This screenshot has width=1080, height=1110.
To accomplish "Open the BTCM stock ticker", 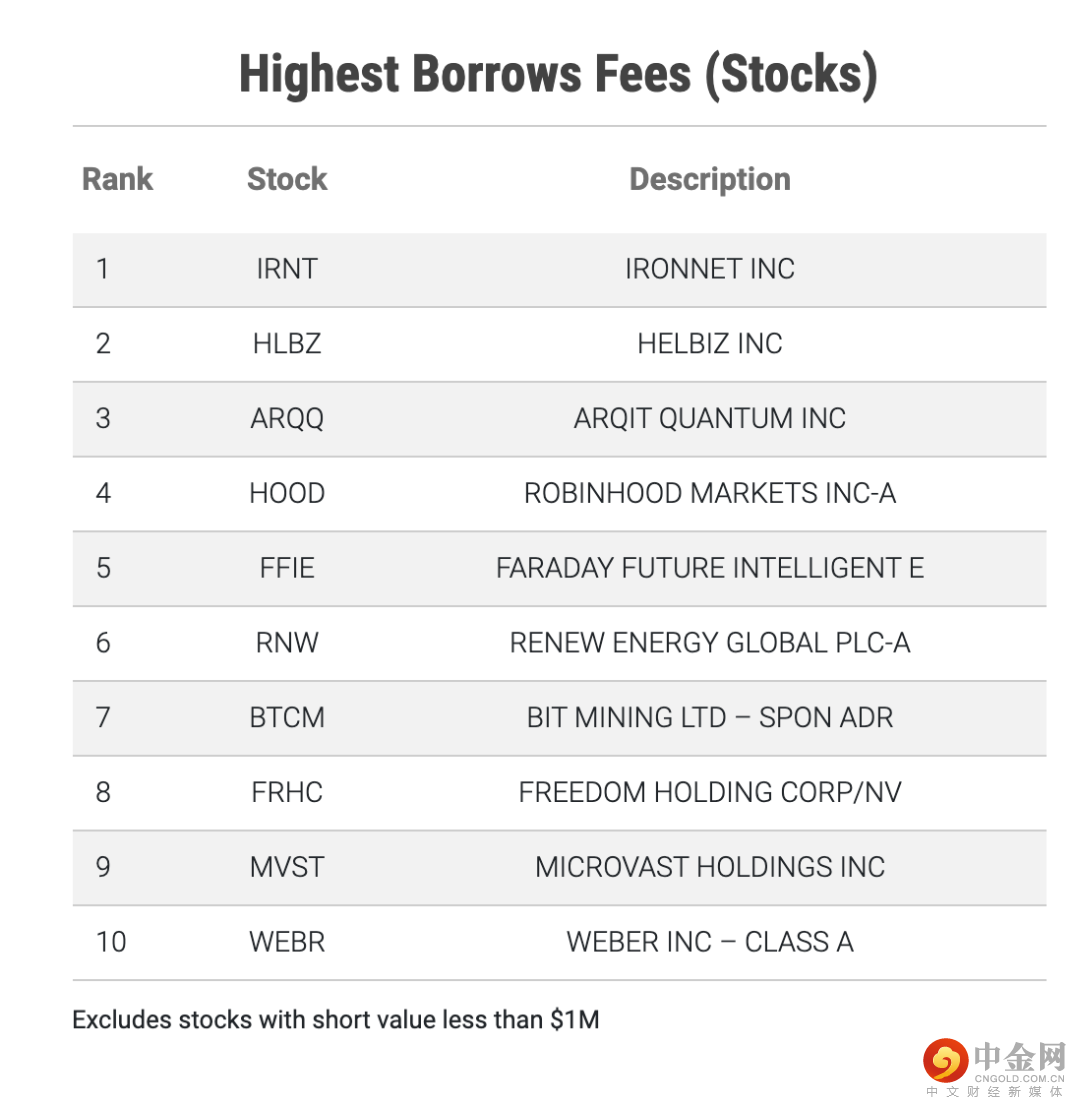I will click(x=287, y=717).
